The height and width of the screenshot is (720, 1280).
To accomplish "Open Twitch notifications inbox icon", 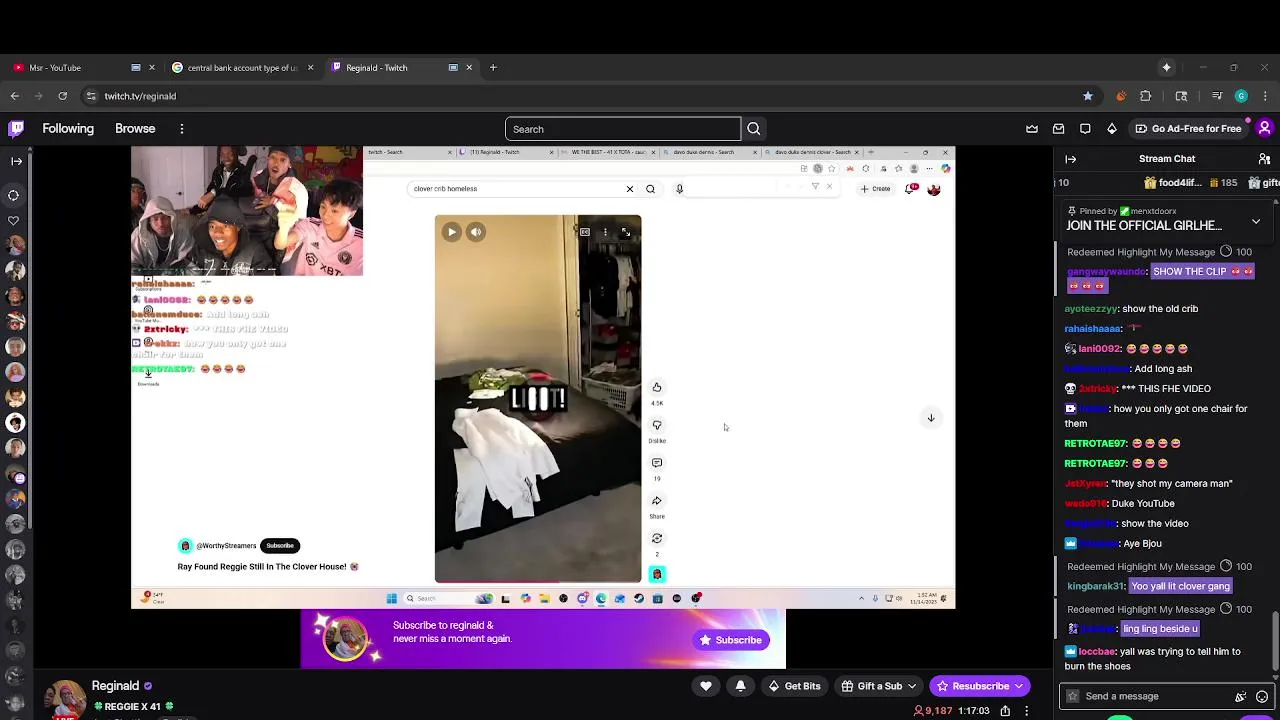I will 1059,128.
